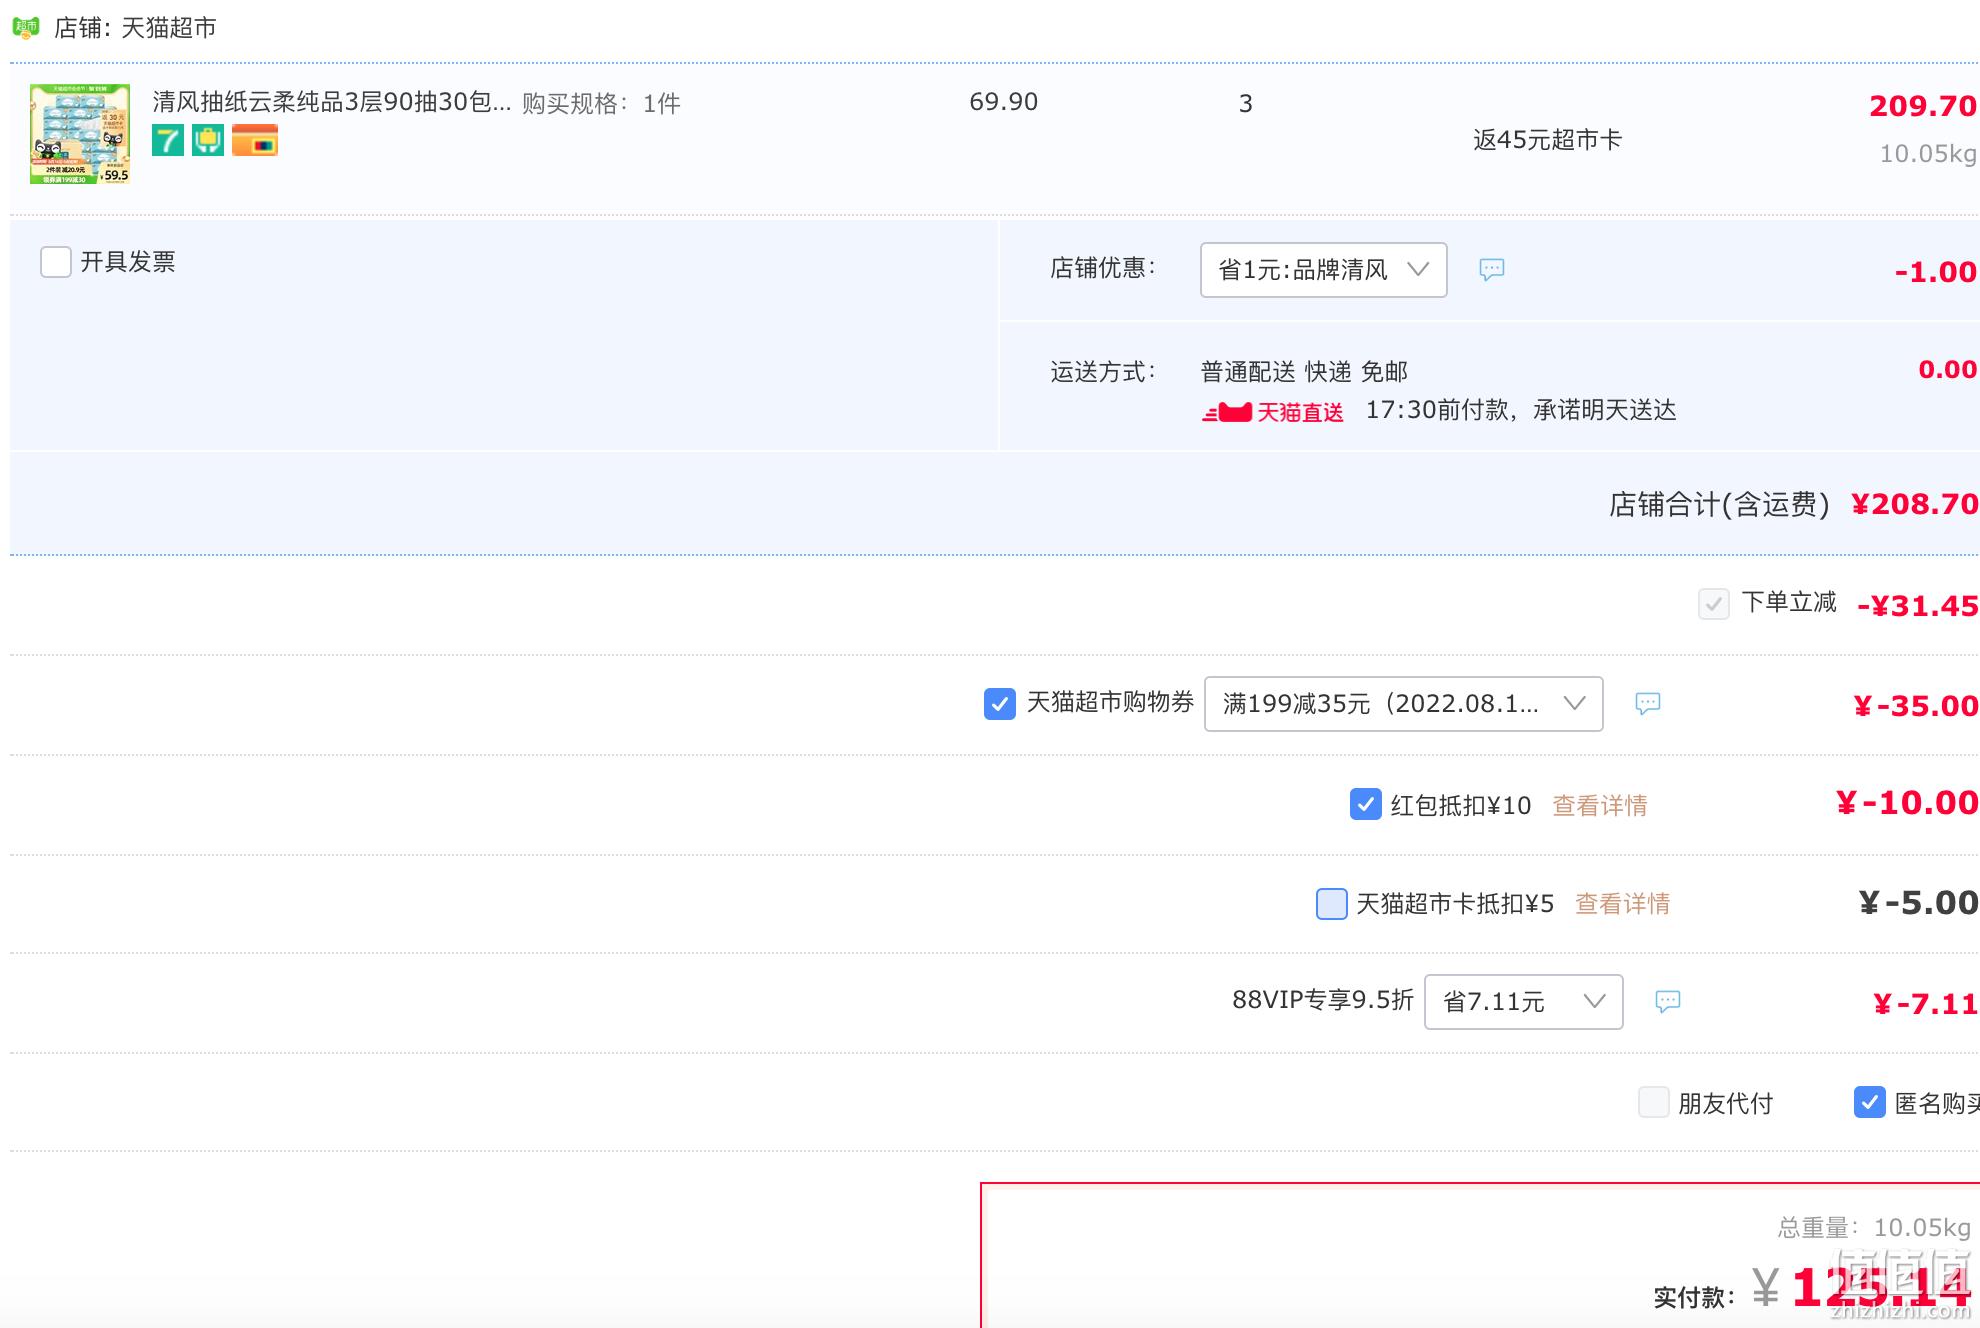1980x1328 pixels.
Task: Enable the 开具发票 invoice checkbox
Action: coord(56,262)
